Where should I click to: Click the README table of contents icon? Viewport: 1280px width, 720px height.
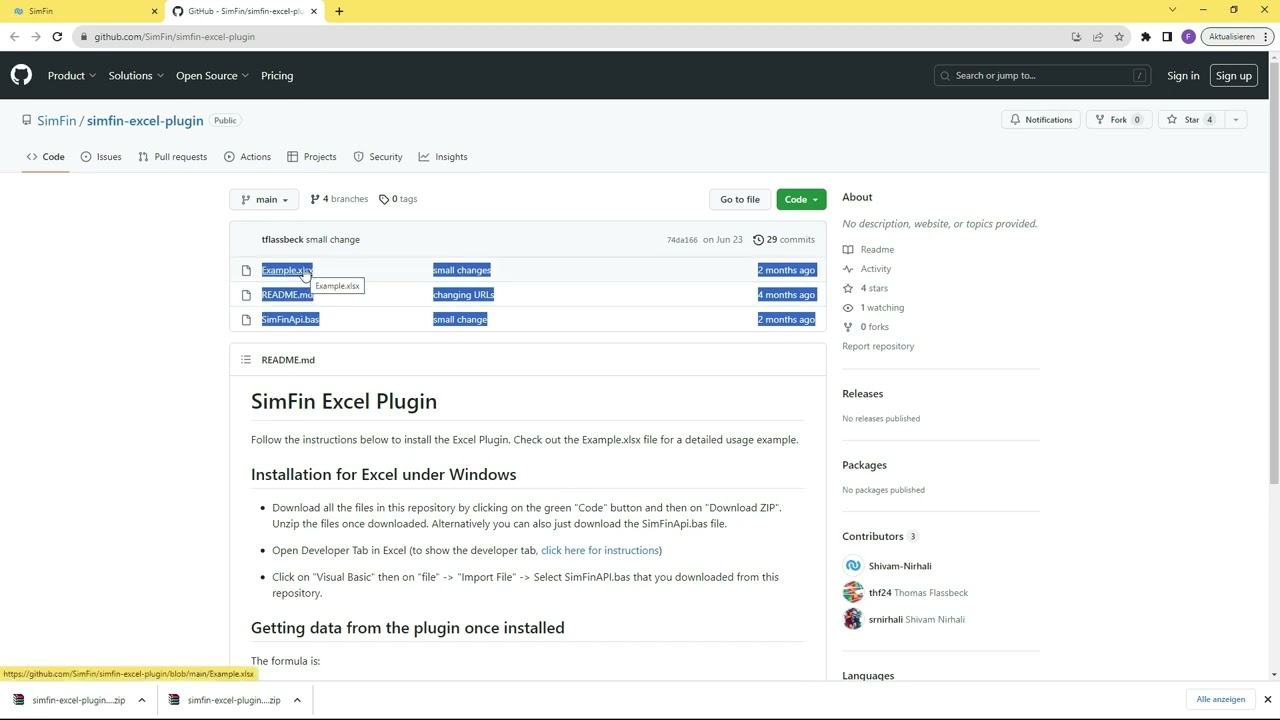pos(246,360)
